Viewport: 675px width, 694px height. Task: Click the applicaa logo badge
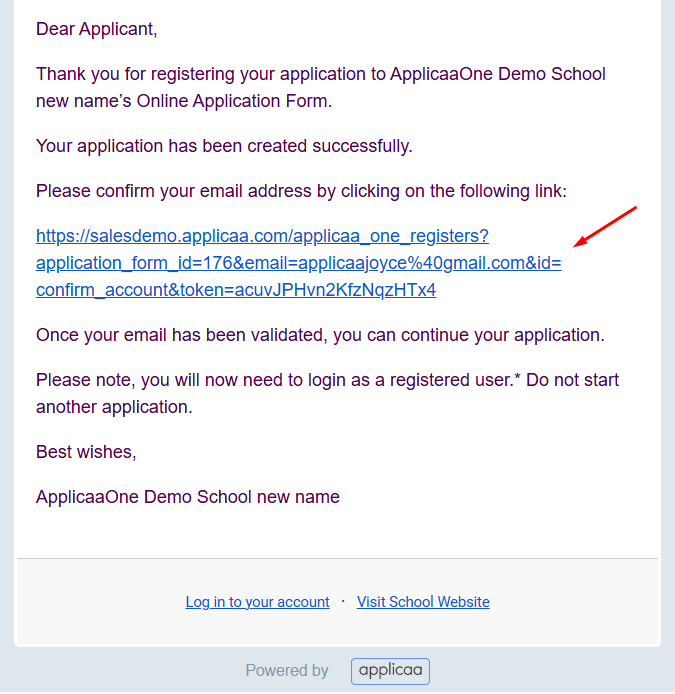tap(390, 671)
